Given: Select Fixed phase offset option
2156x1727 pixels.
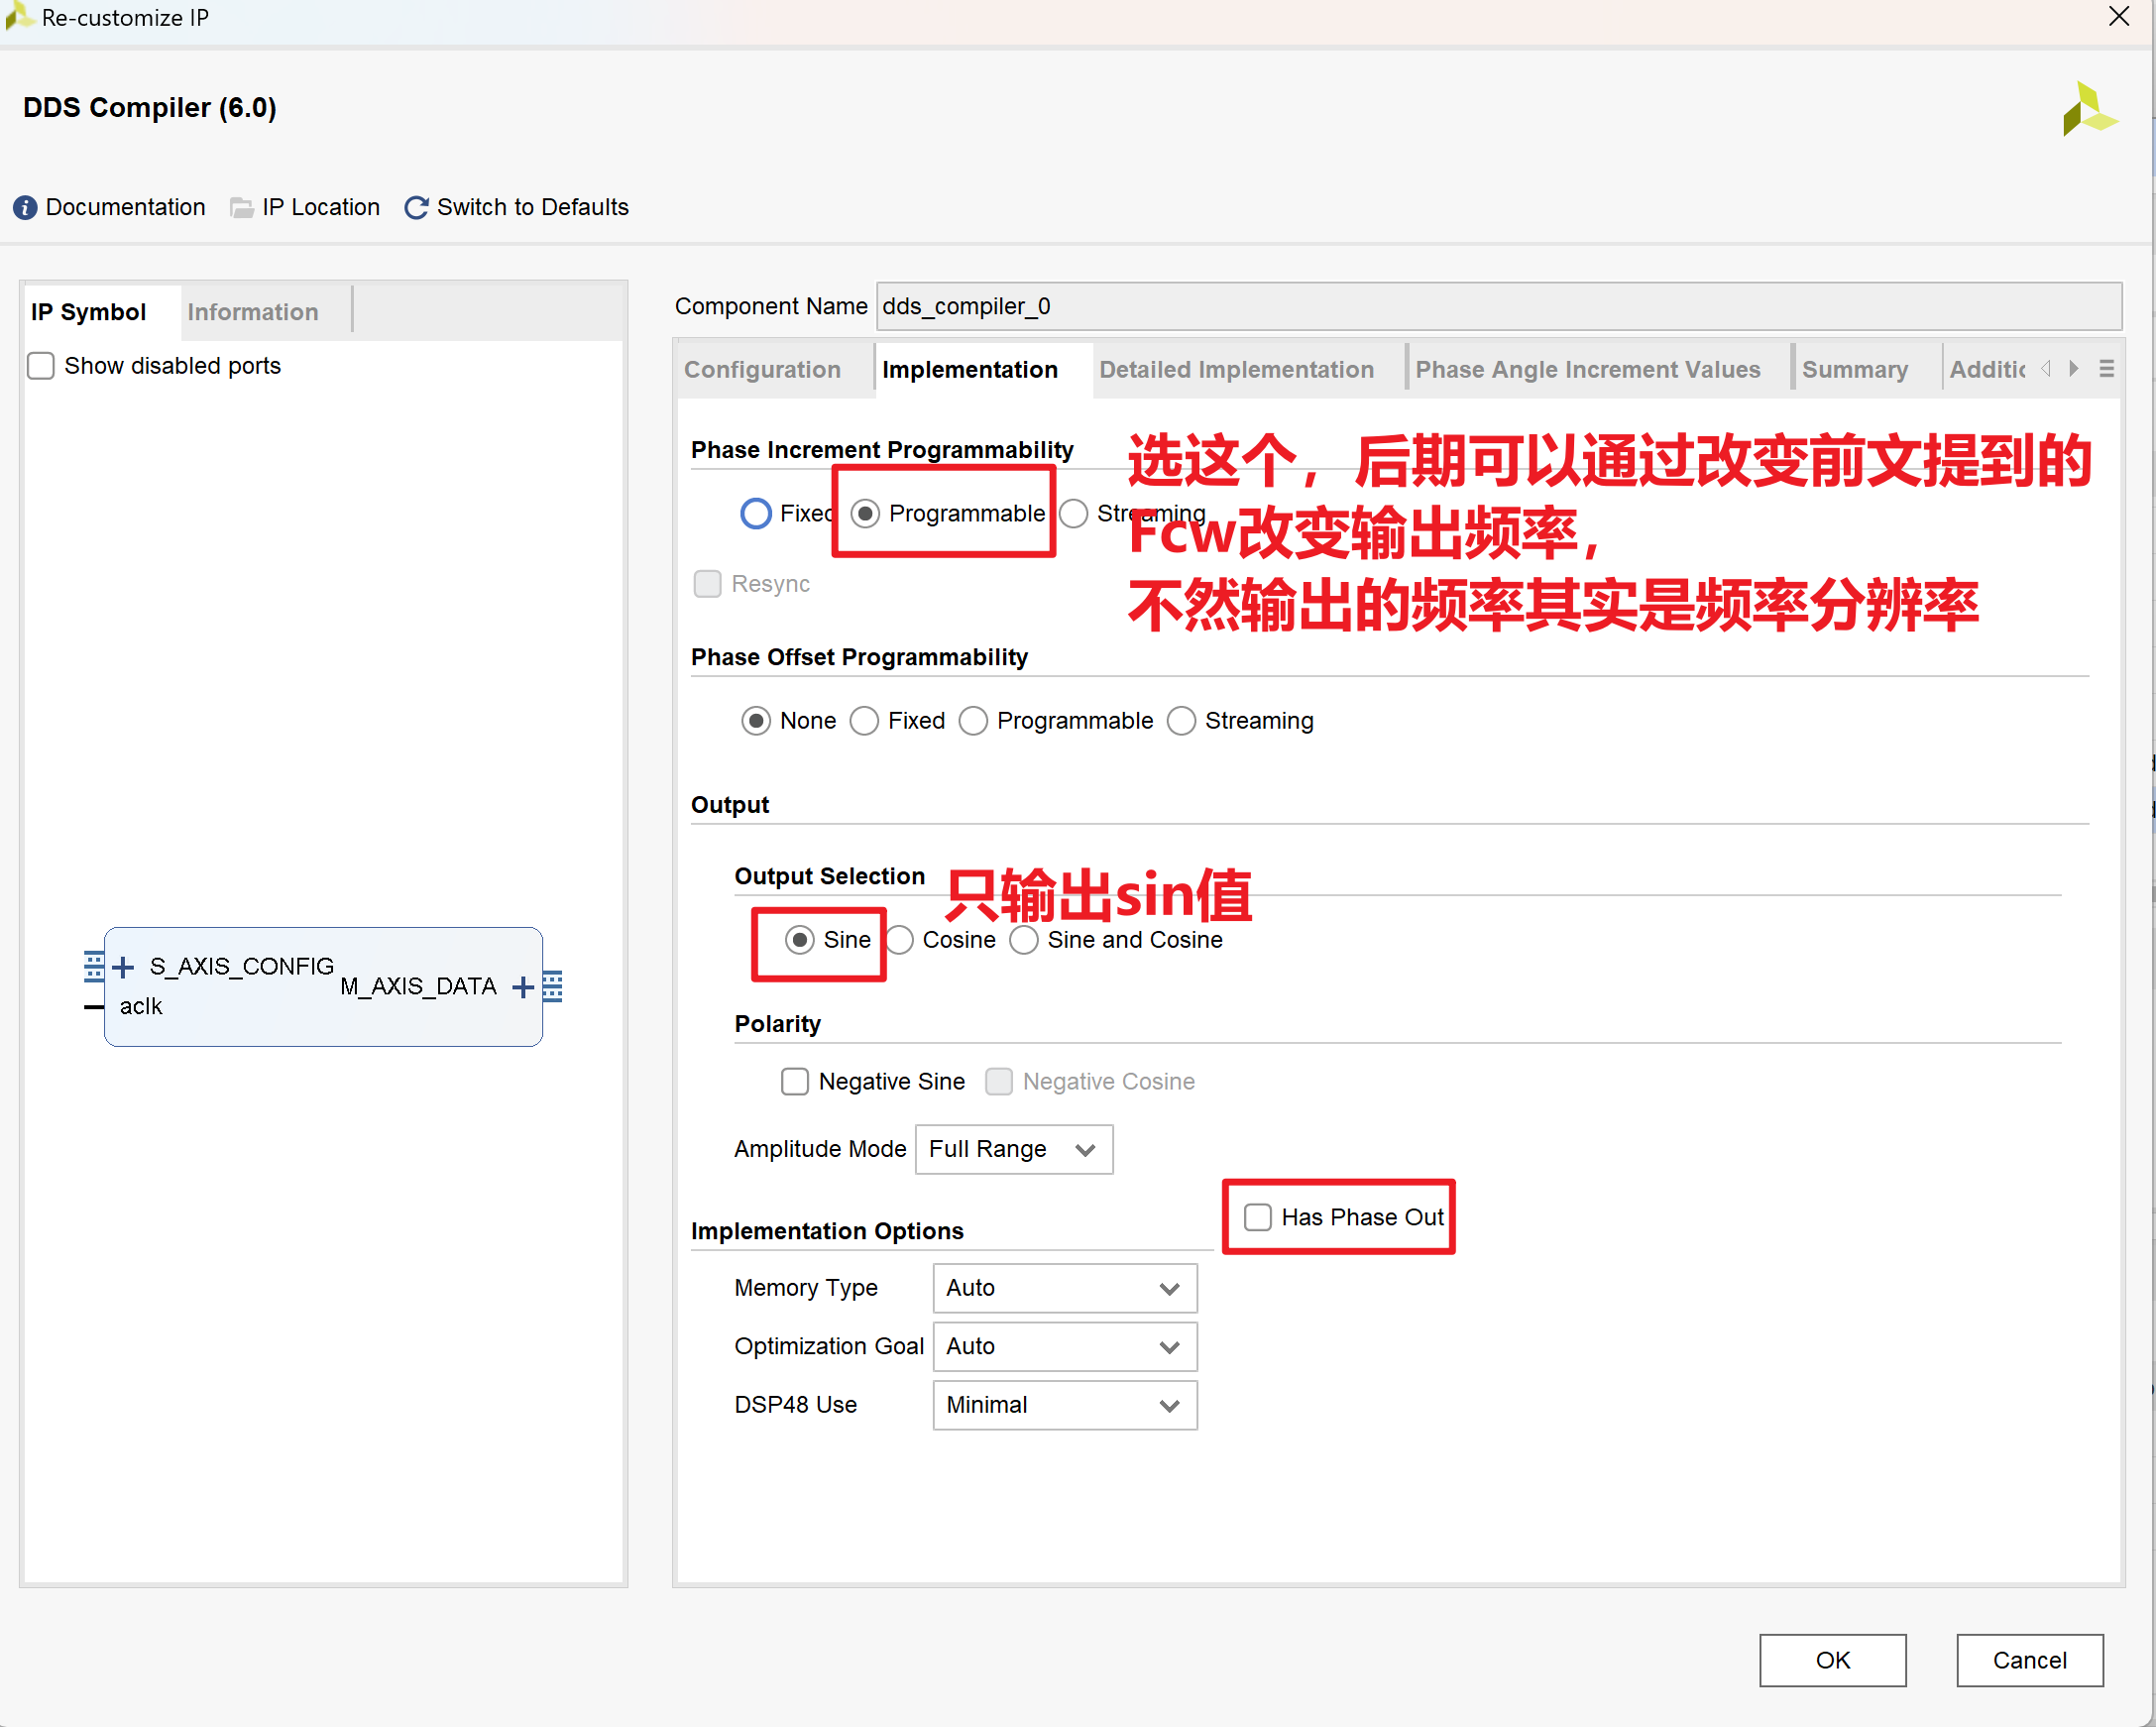Looking at the screenshot, I should [x=864, y=721].
